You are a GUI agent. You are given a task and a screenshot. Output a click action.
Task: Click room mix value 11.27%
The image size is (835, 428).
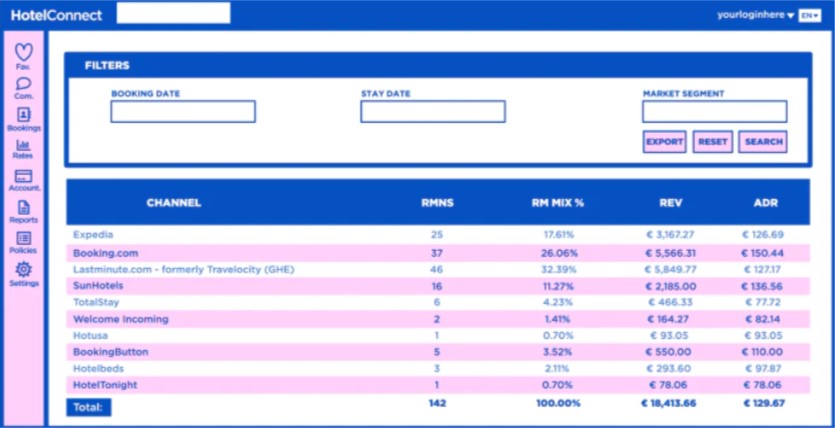click(558, 286)
